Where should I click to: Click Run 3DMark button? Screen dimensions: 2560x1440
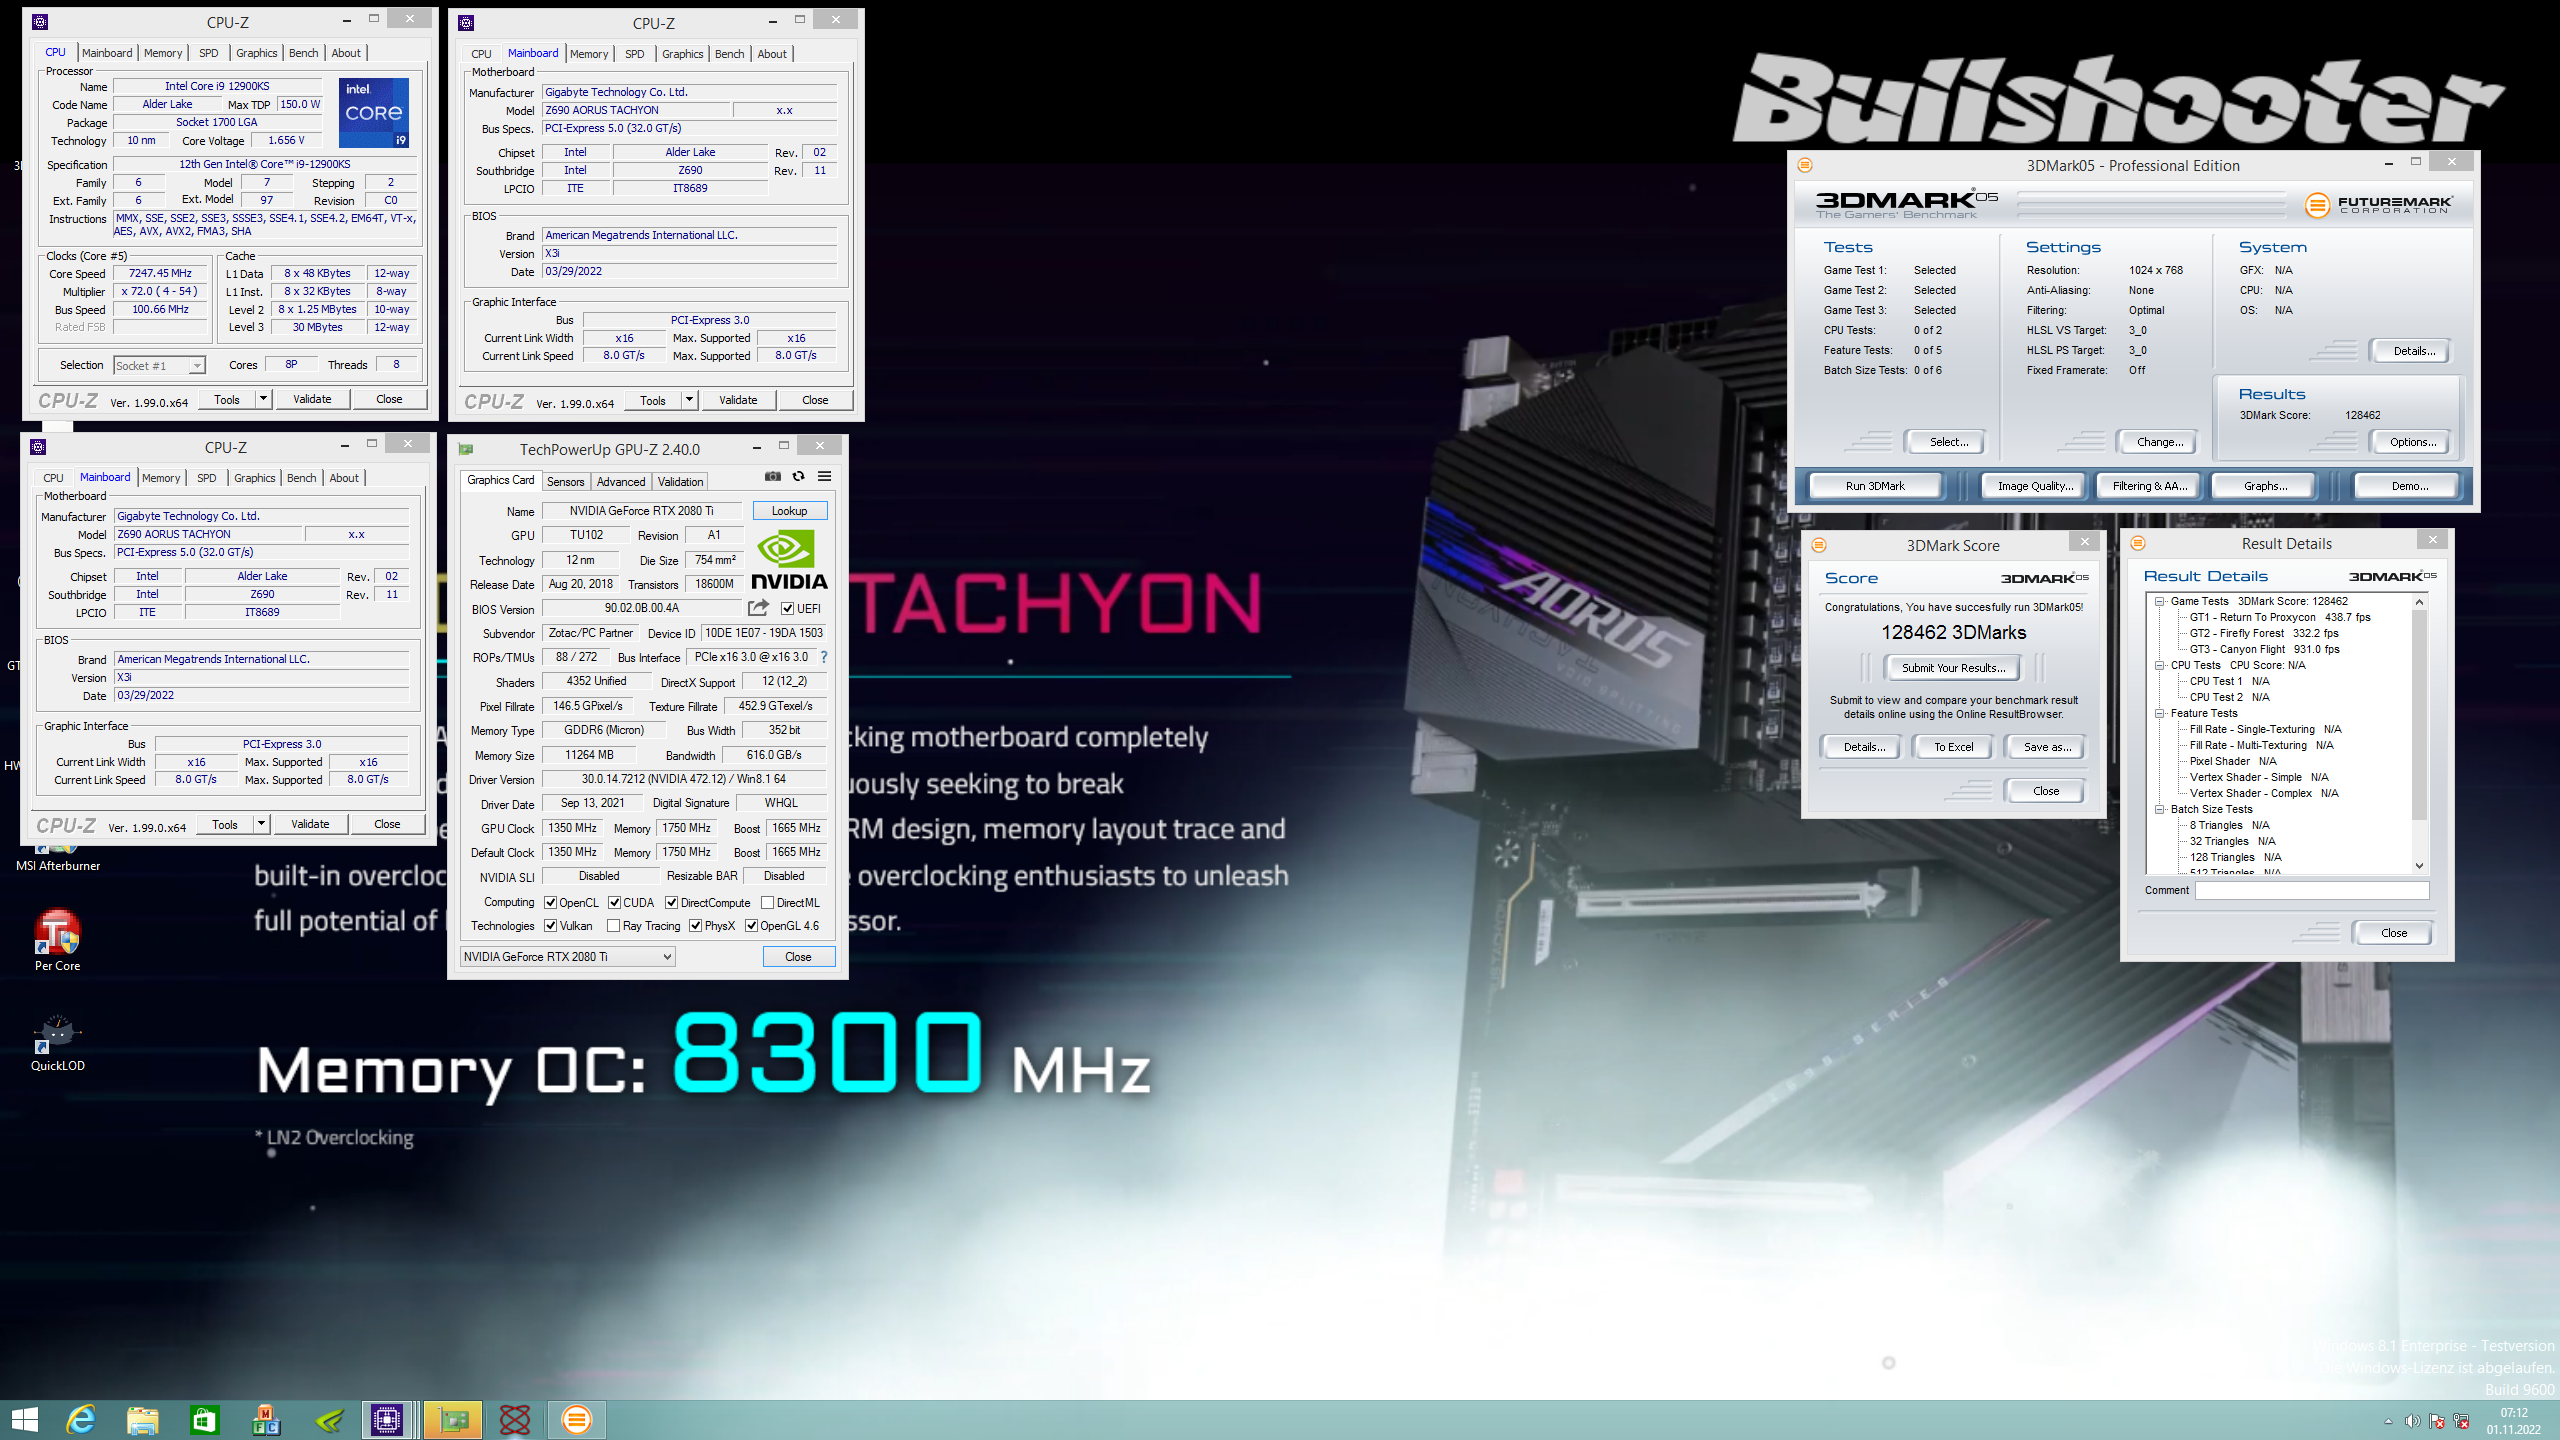point(1875,486)
